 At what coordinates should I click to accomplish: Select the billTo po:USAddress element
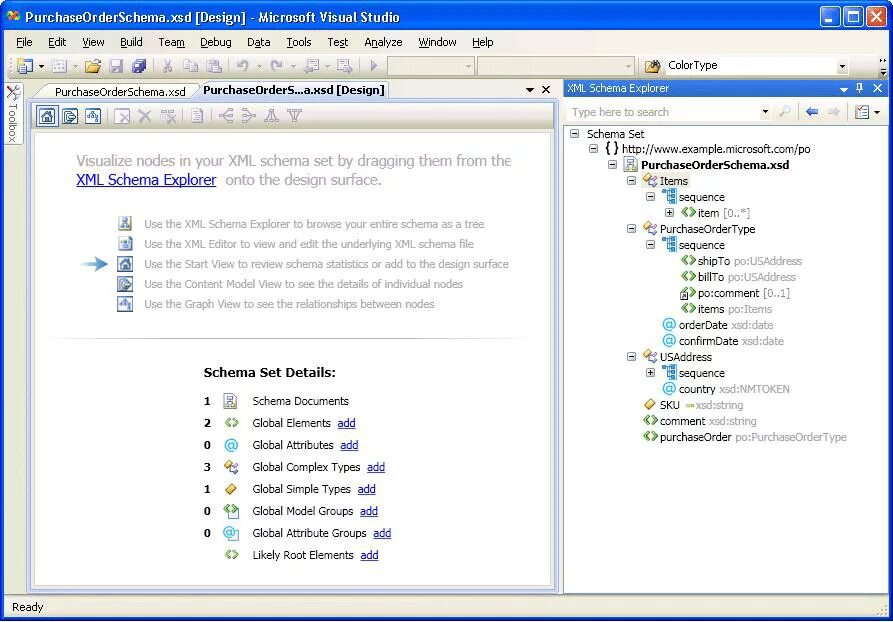(x=739, y=277)
